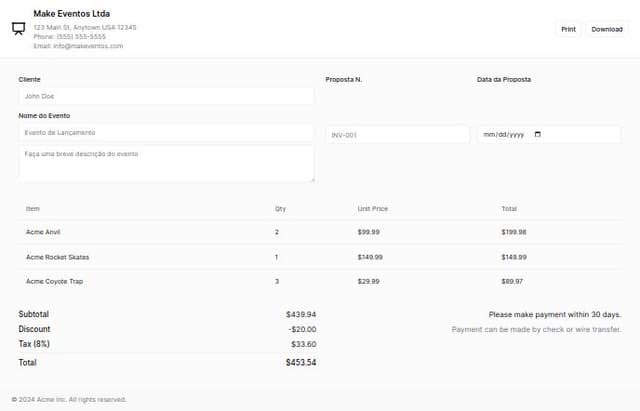Viewport: 640px width, 411px height.
Task: Focus the Nome do Evento input field
Action: [x=166, y=133]
